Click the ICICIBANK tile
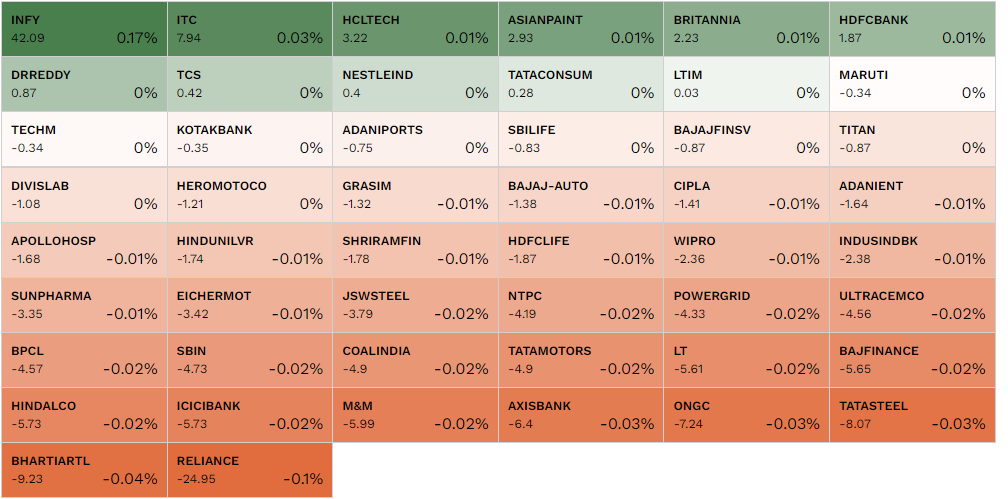Screen dimensions: 1008x499 coord(249,415)
